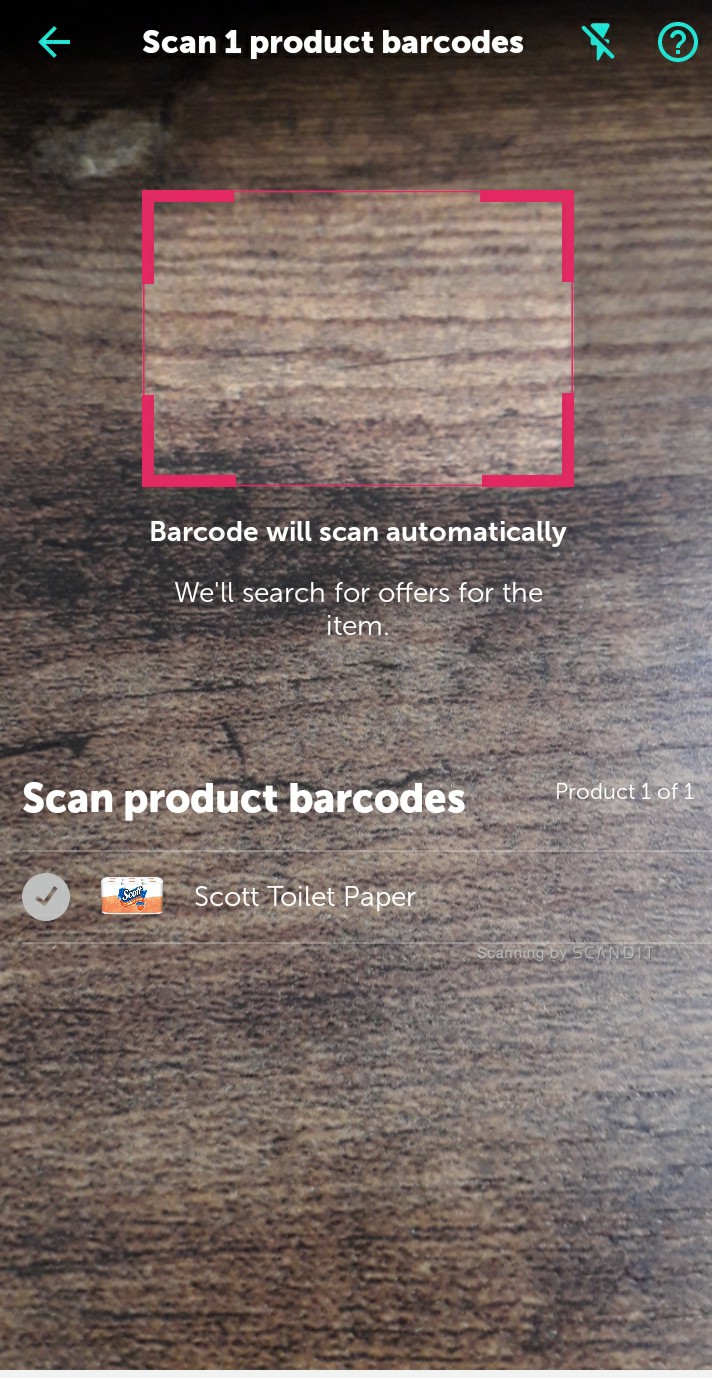
Task: Open the help question mark icon
Action: [677, 42]
